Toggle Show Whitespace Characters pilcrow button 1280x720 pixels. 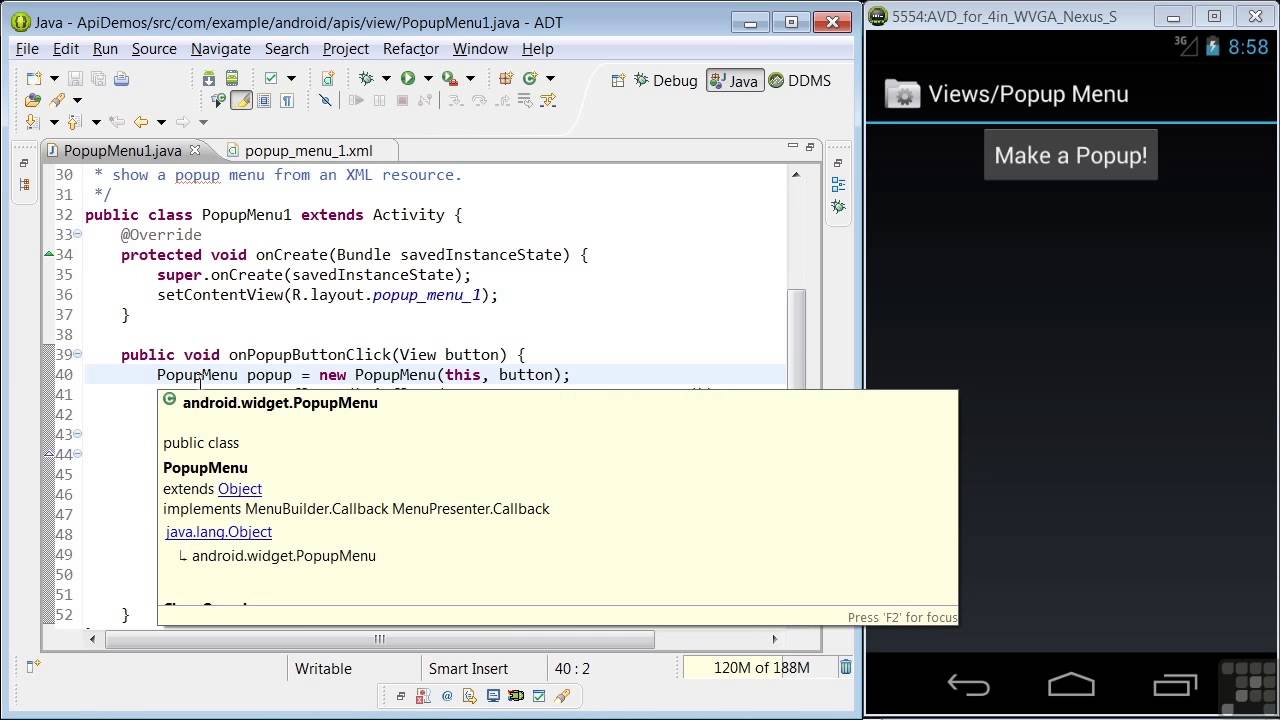coord(286,100)
